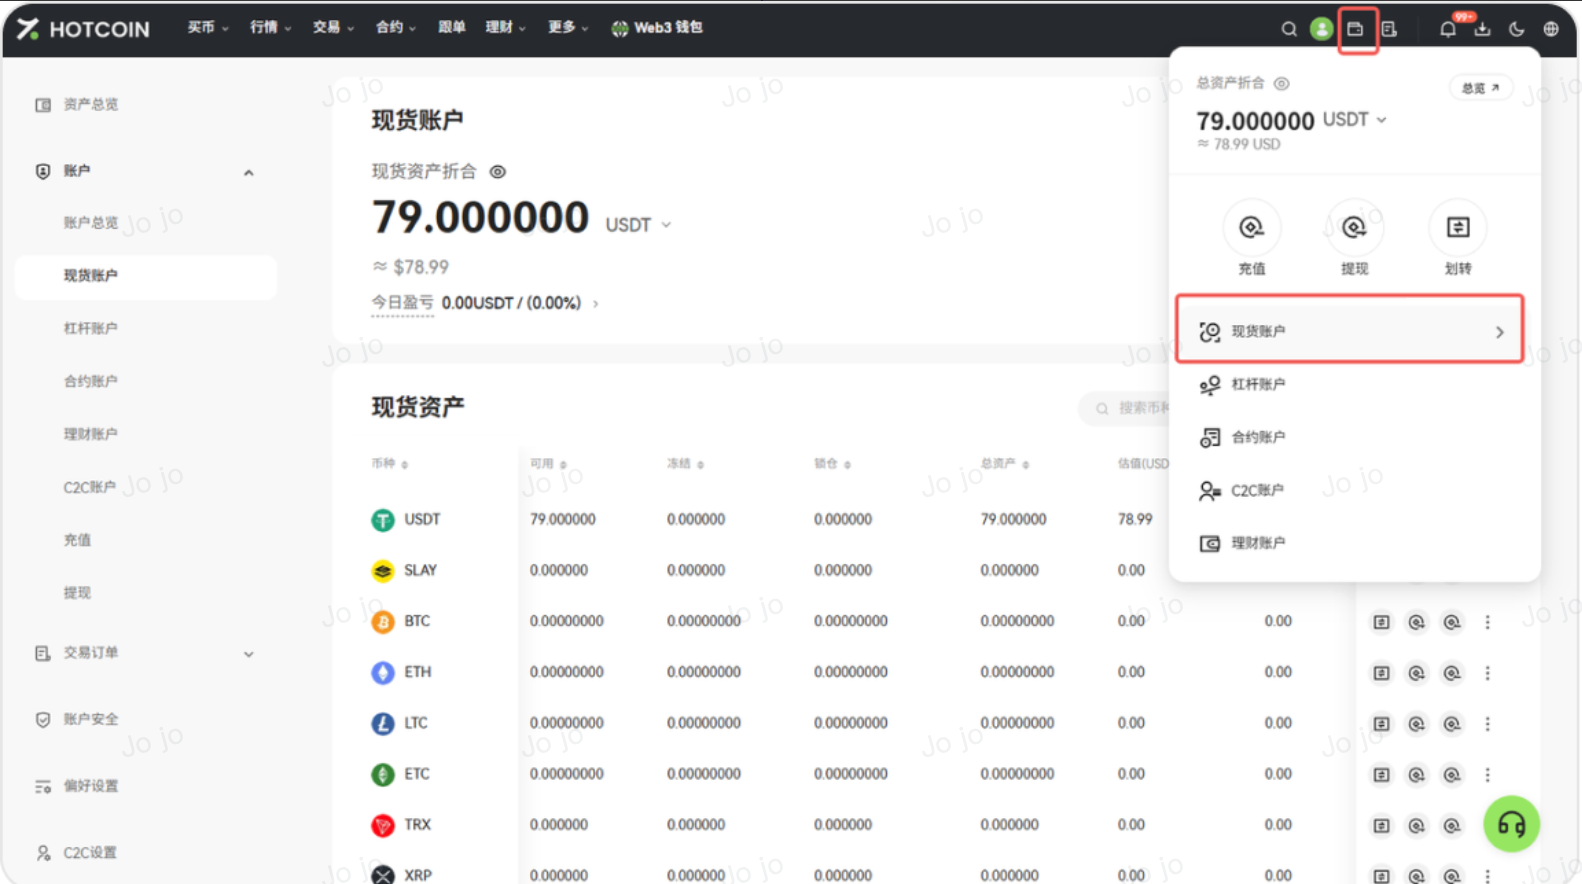Open the language globe icon
The height and width of the screenshot is (884, 1582).
1550,29
